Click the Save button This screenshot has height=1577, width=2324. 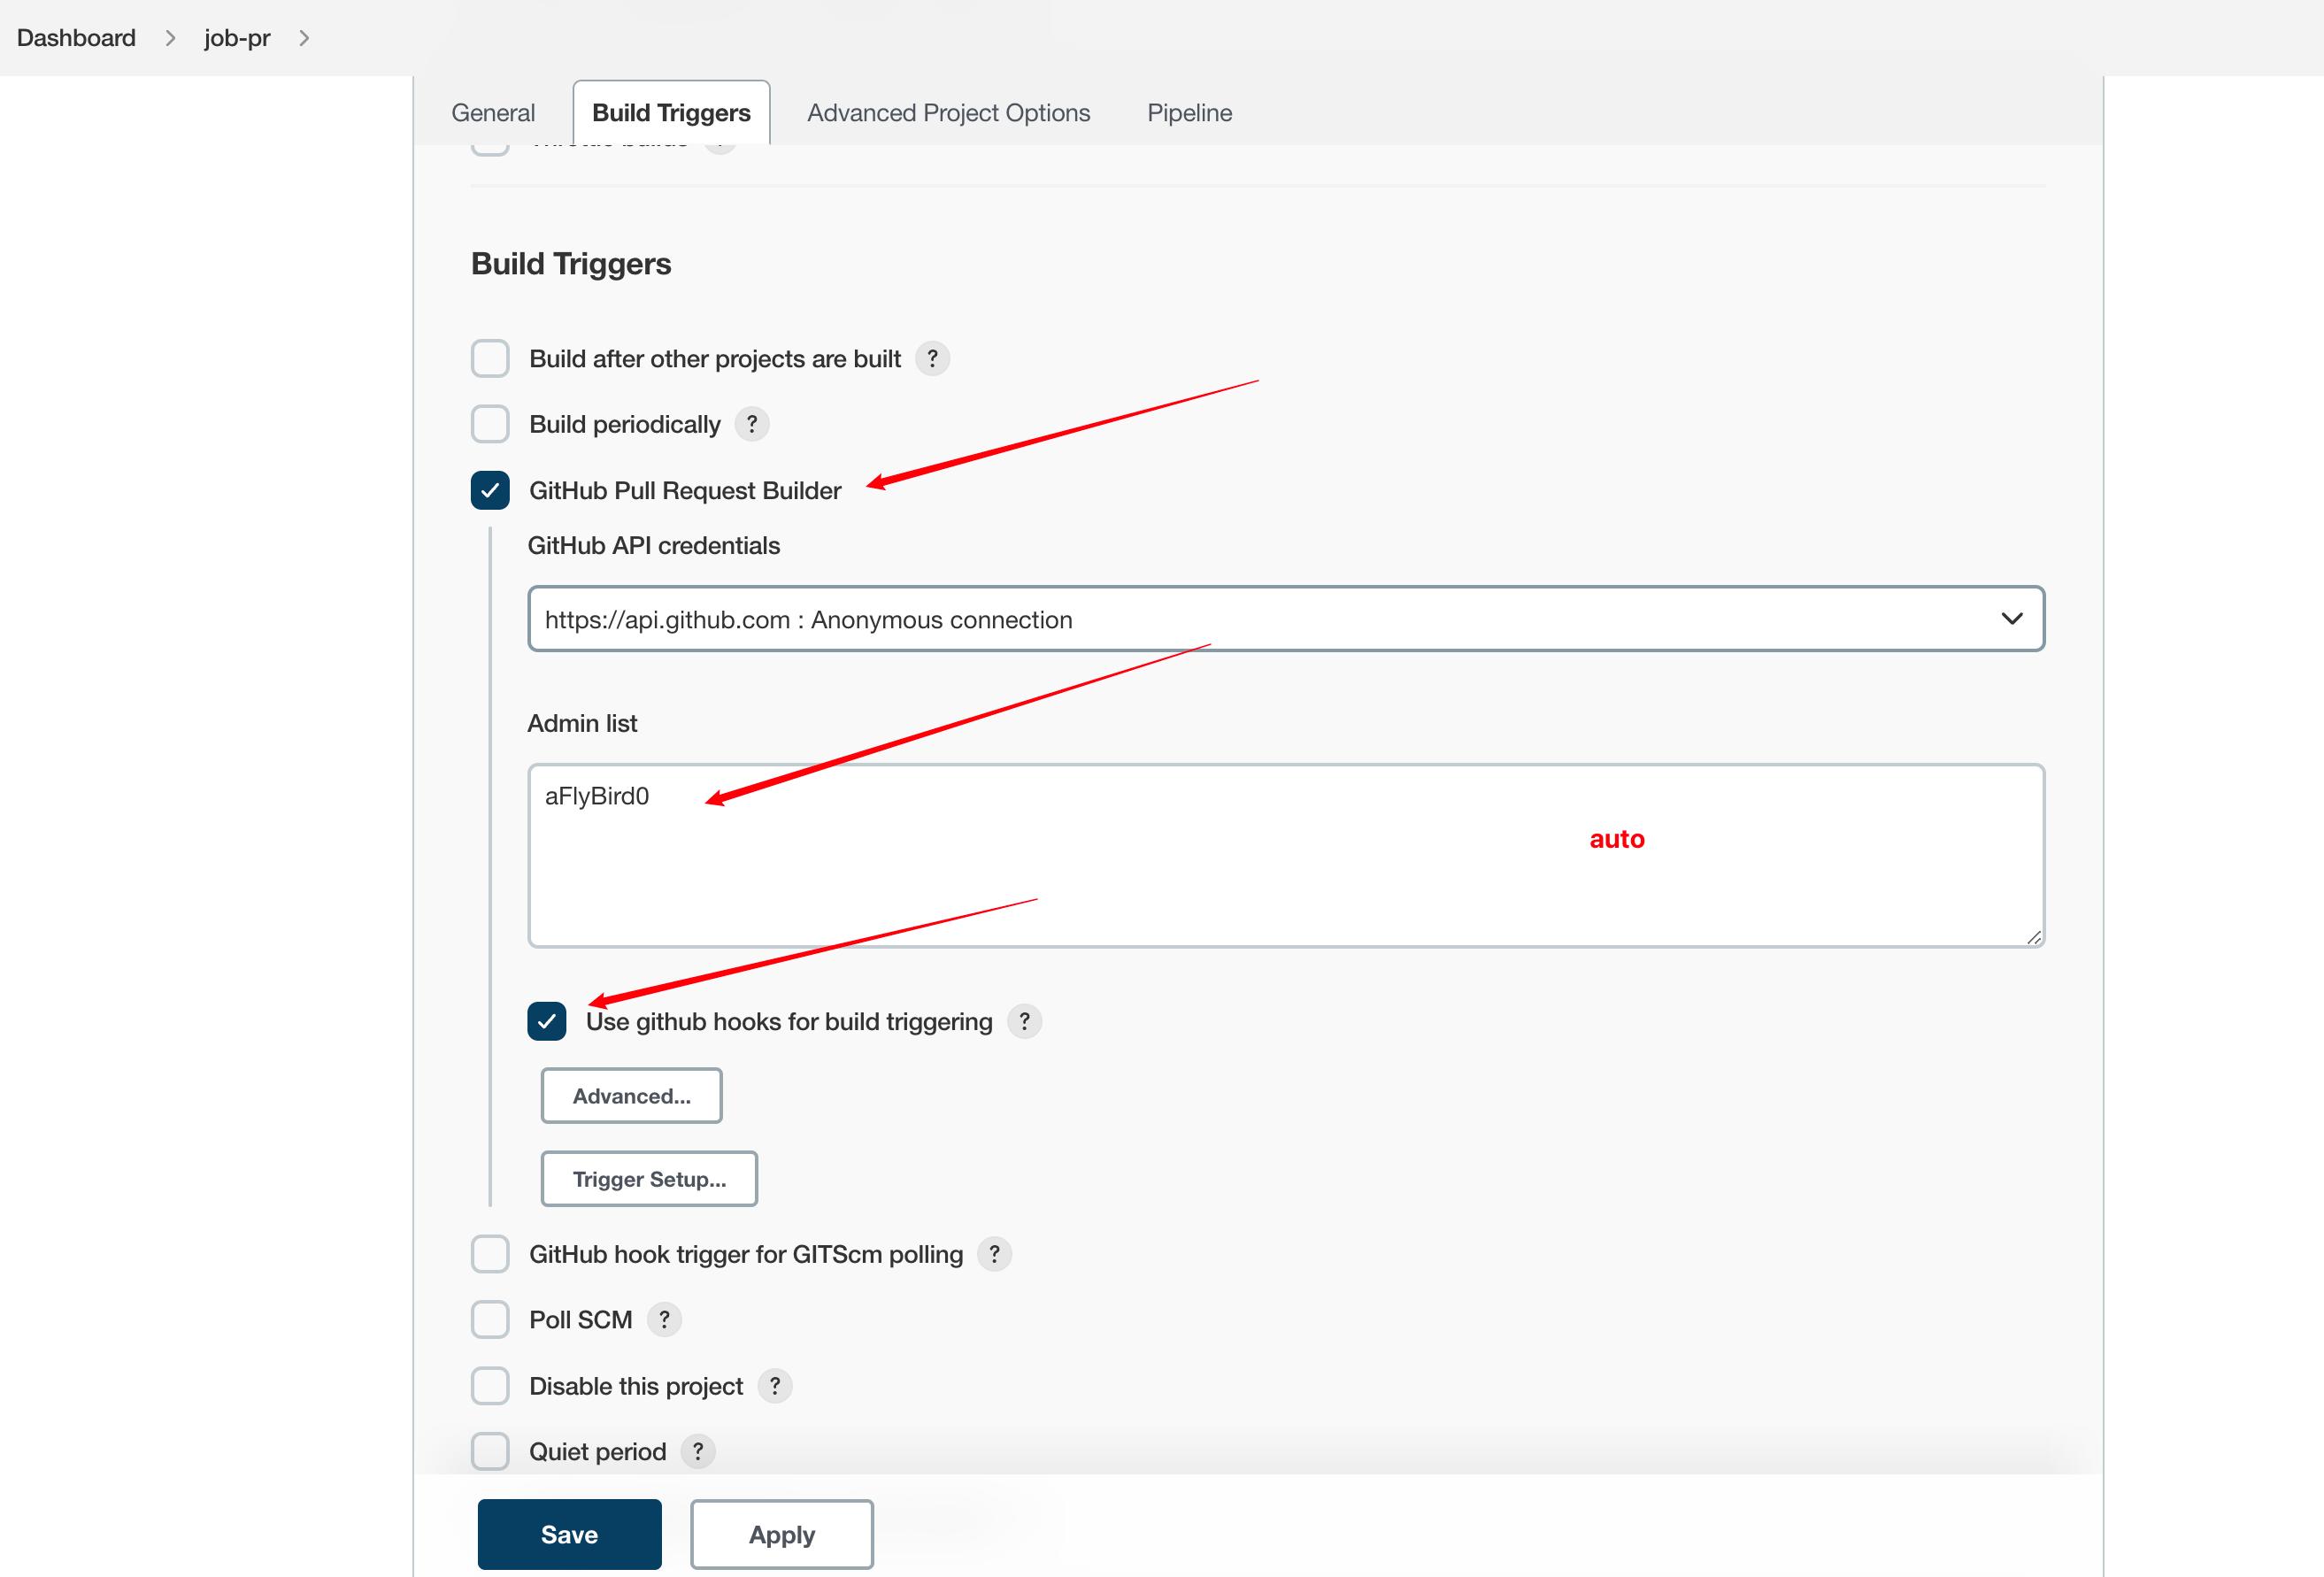(x=569, y=1534)
